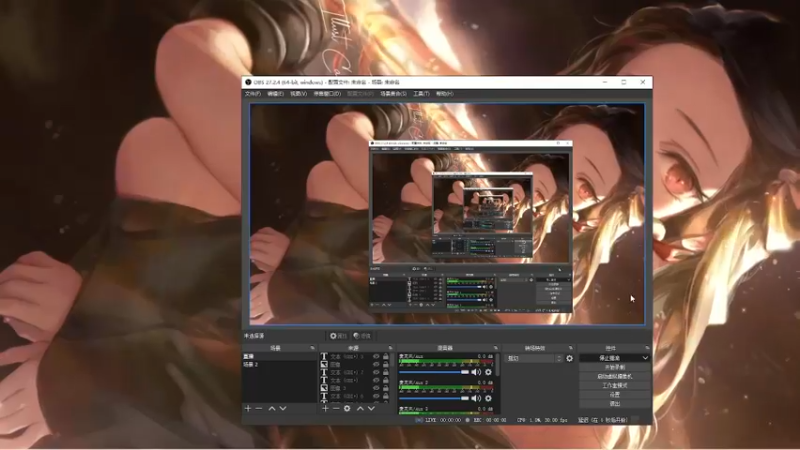Add a new scene with the Scenes plus icon

[x=248, y=408]
